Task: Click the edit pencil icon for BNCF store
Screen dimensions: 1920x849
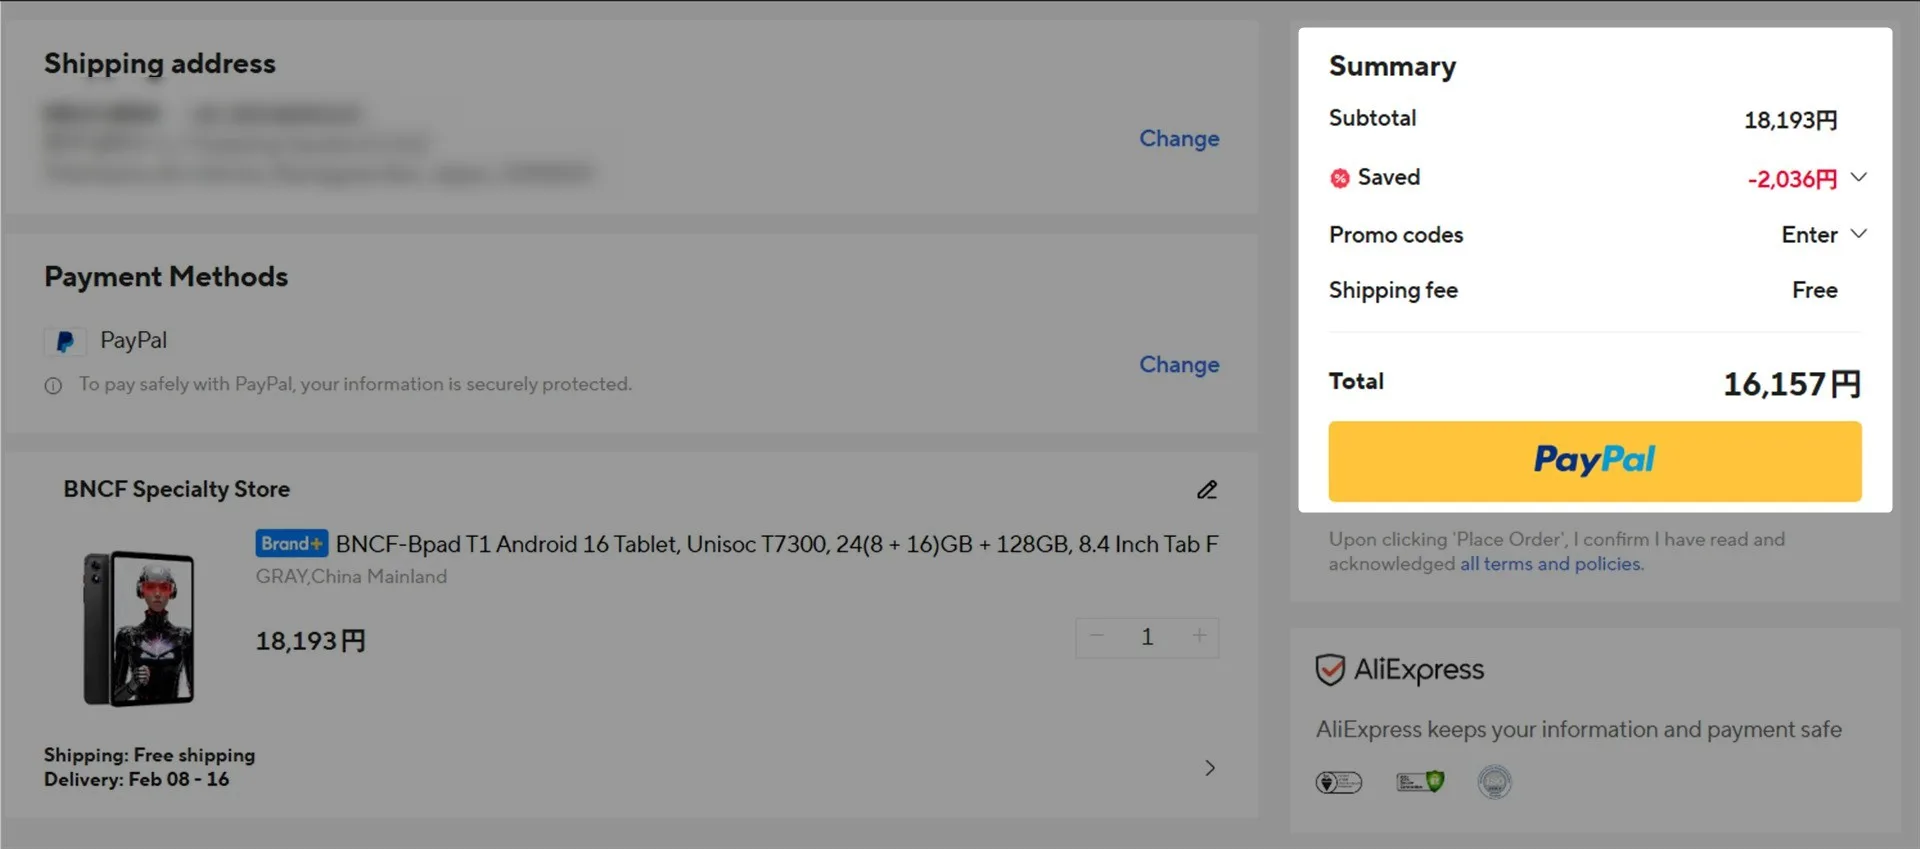Action: (1207, 490)
